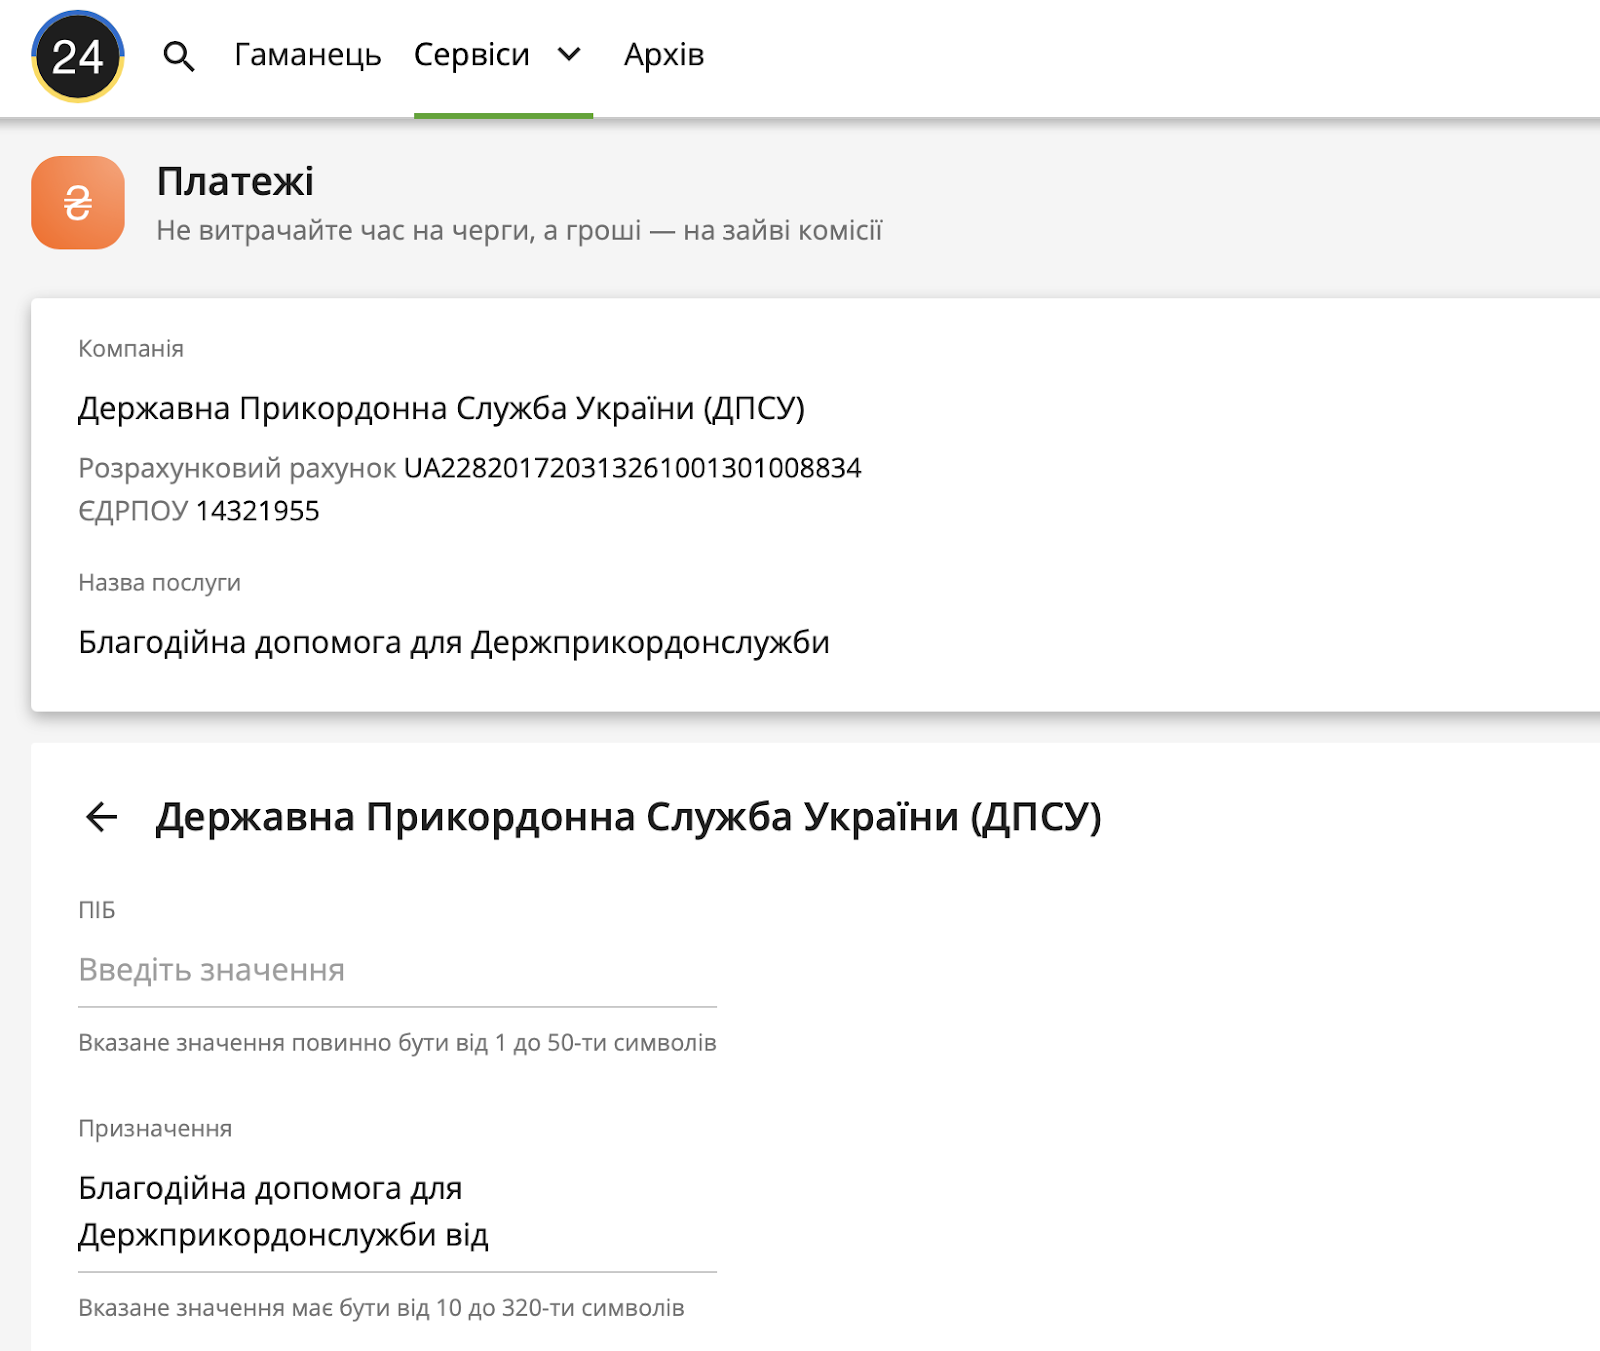Select the account number UA228201720313261001301008834
1600x1351 pixels.
coord(633,468)
